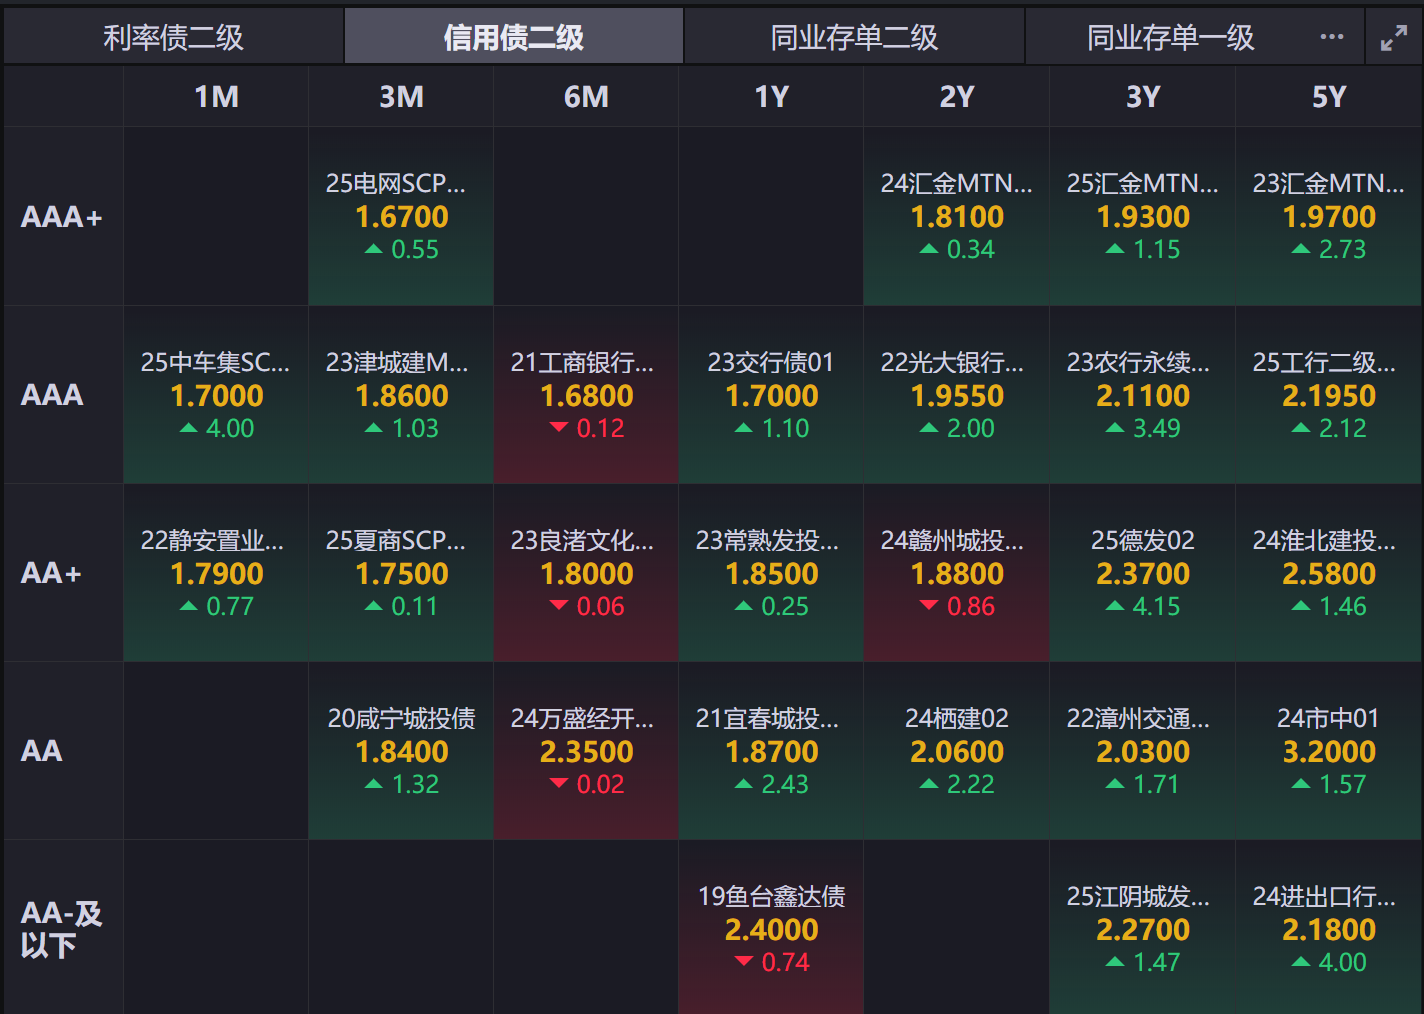Viewport: 1424px width, 1014px height.
Task: Click the 3Y column header
Action: click(1143, 97)
